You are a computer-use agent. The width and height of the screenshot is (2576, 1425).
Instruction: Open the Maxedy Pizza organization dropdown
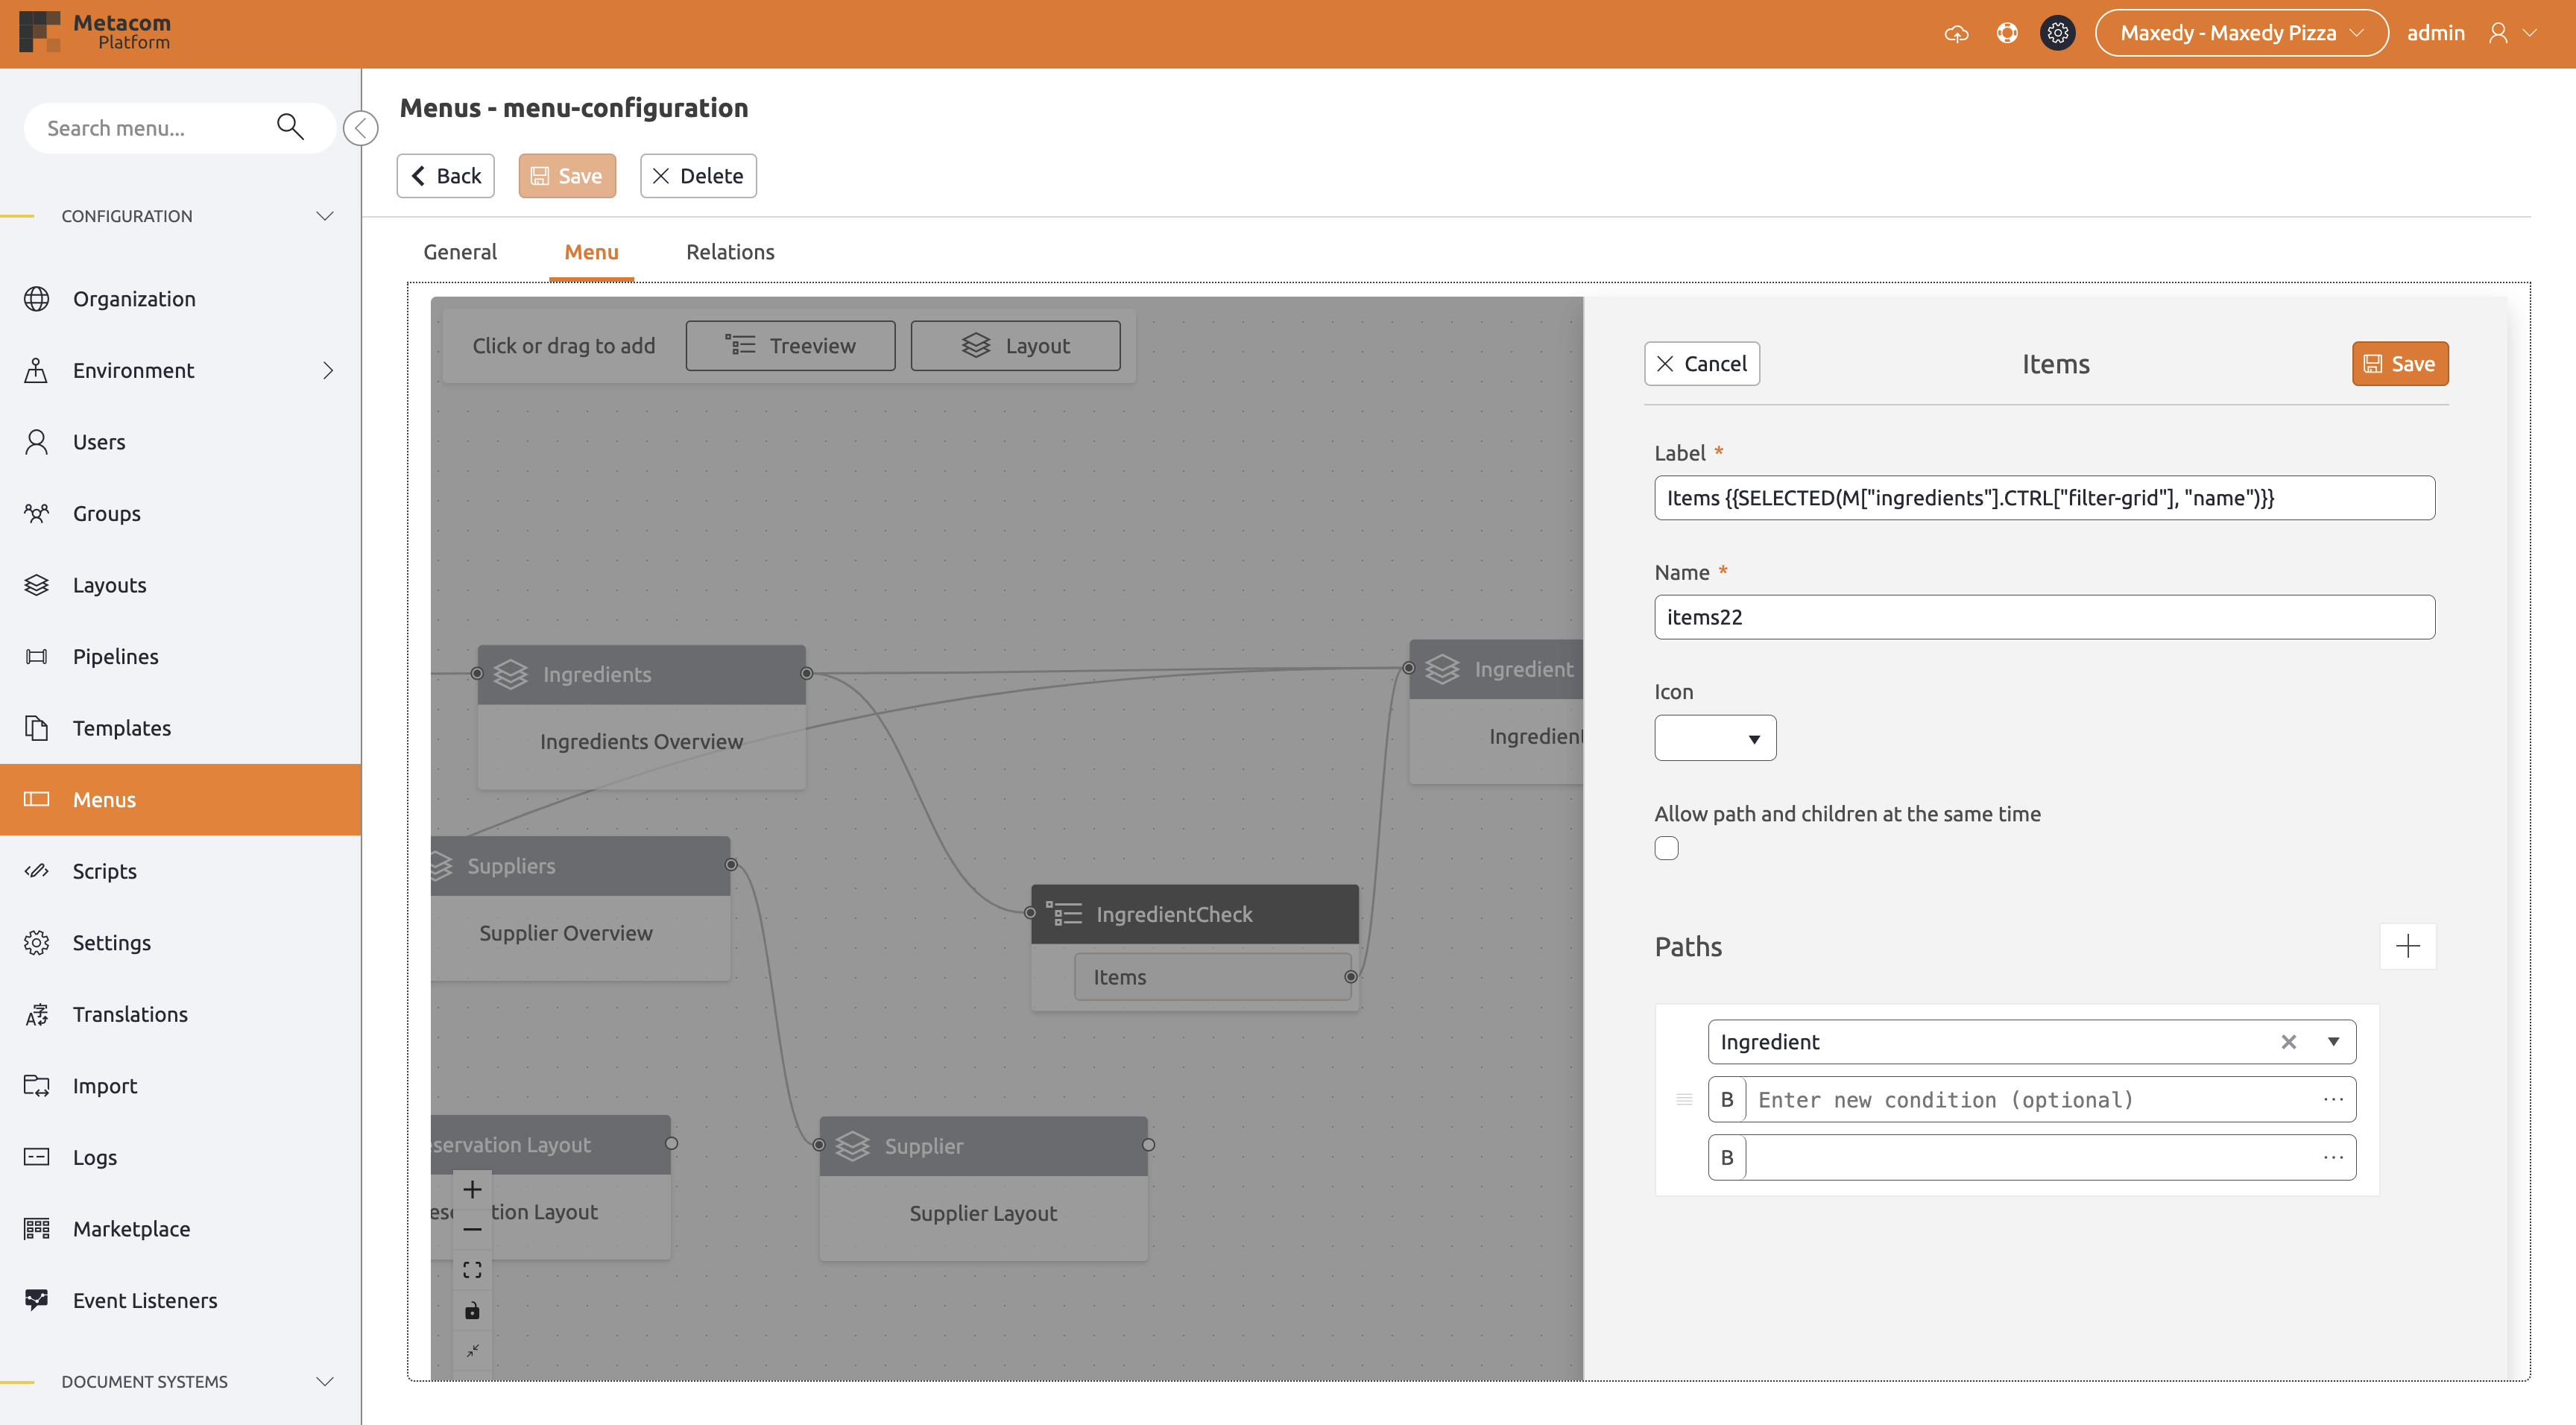click(2241, 33)
